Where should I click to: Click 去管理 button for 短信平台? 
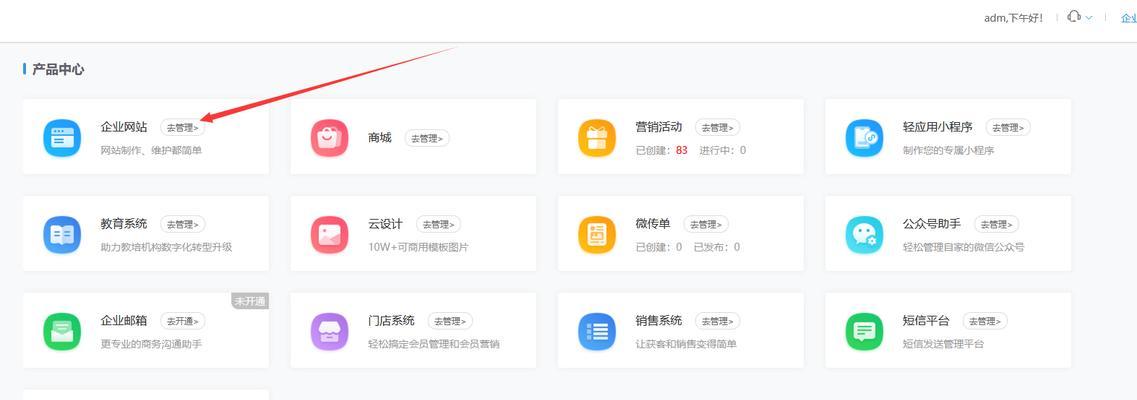tap(985, 321)
